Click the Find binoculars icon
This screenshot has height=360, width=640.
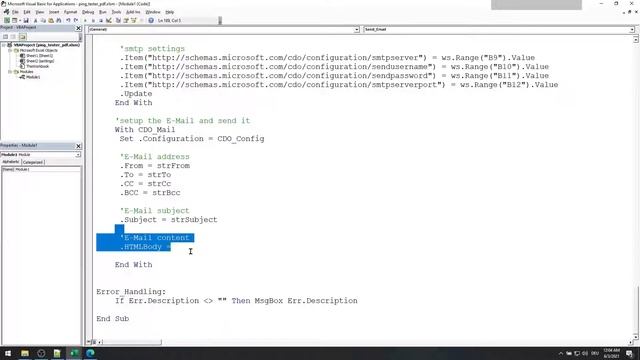(59, 20)
